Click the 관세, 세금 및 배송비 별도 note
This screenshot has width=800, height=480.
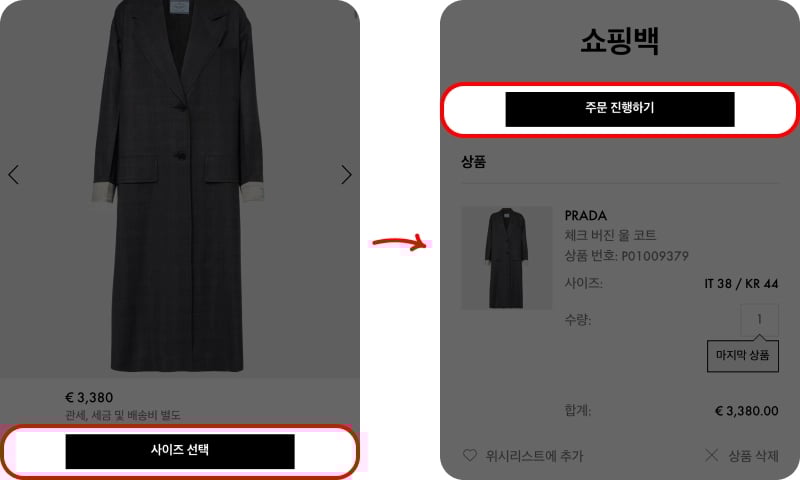123,415
